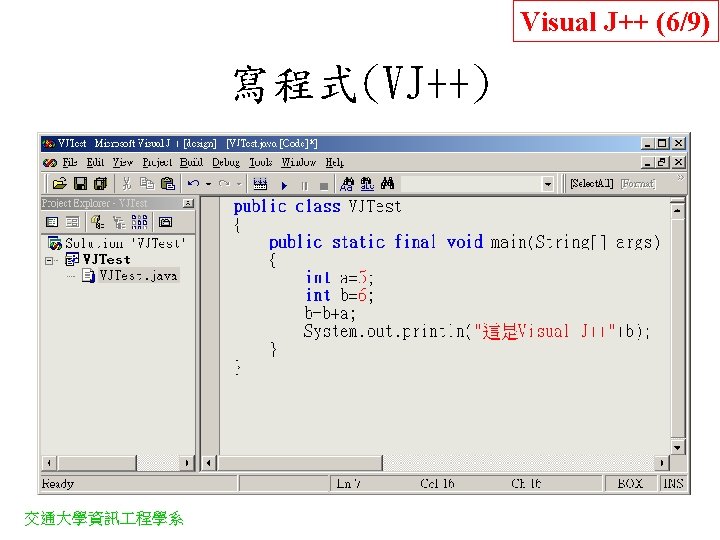The image size is (720, 540).
Task: Open the Redo history dropdown arrow
Action: (x=239, y=184)
